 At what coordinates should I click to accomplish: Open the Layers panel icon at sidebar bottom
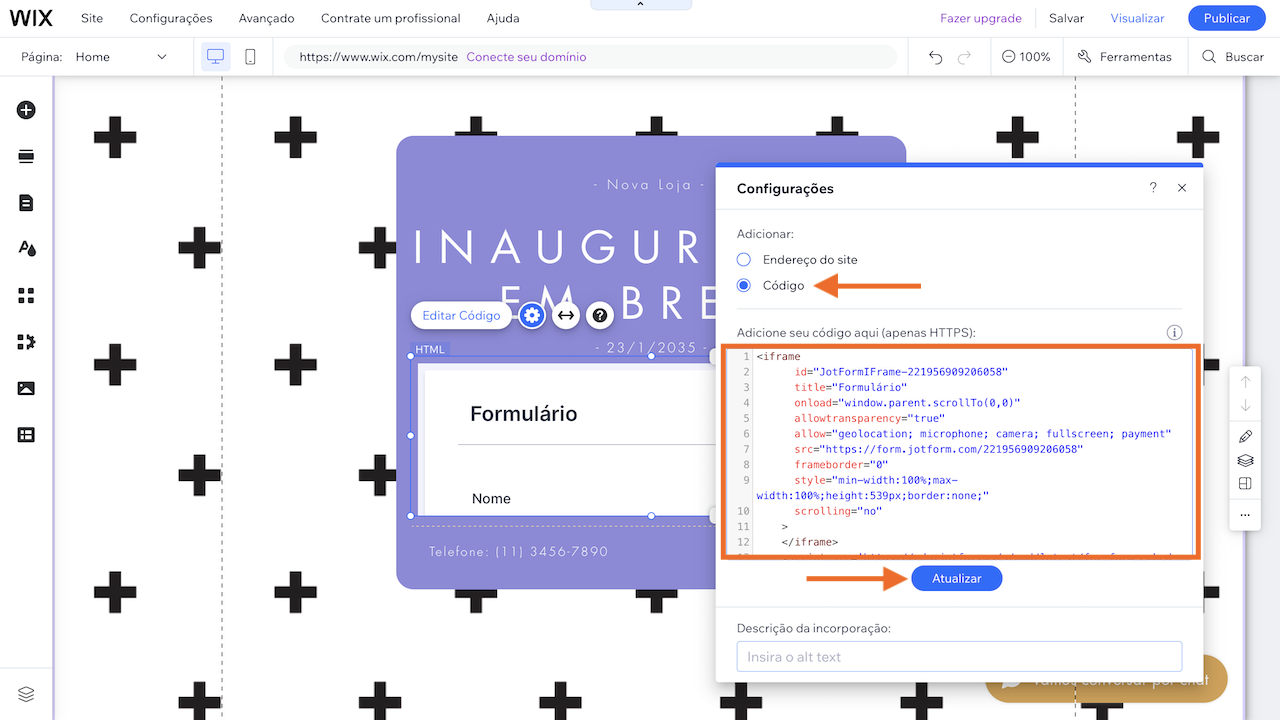pos(25,693)
